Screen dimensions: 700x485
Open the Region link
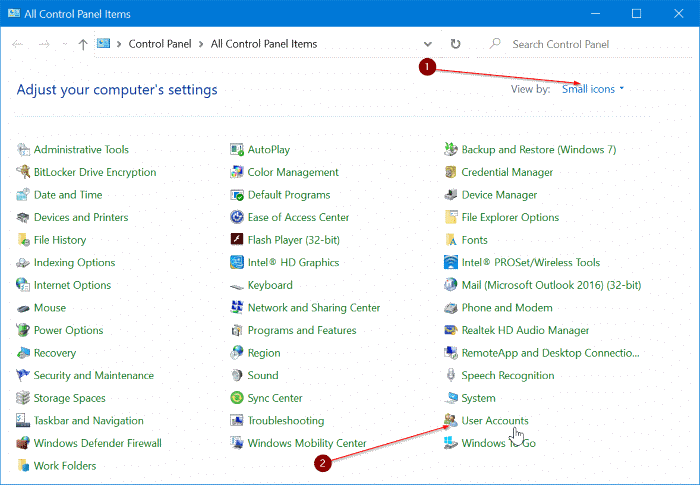coord(264,353)
